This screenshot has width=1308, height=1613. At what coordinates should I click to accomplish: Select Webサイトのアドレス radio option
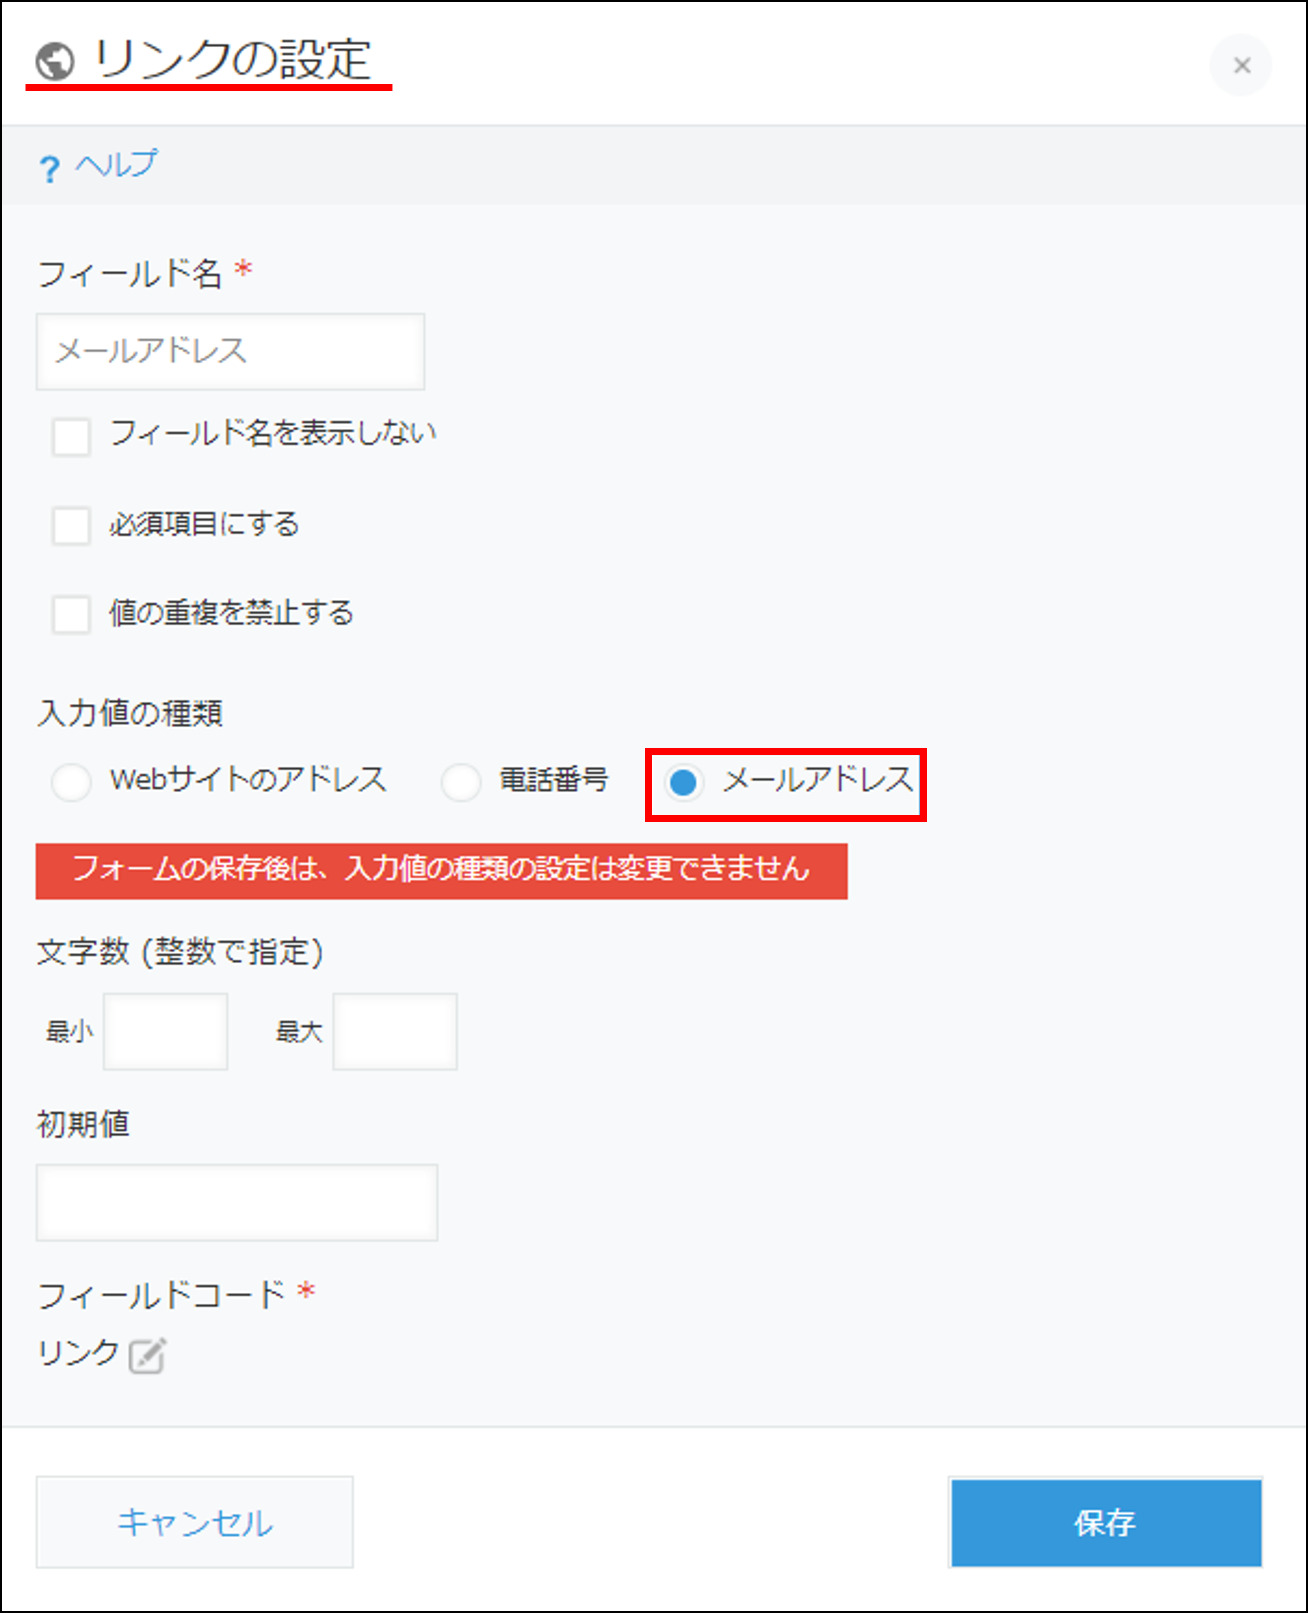[71, 782]
